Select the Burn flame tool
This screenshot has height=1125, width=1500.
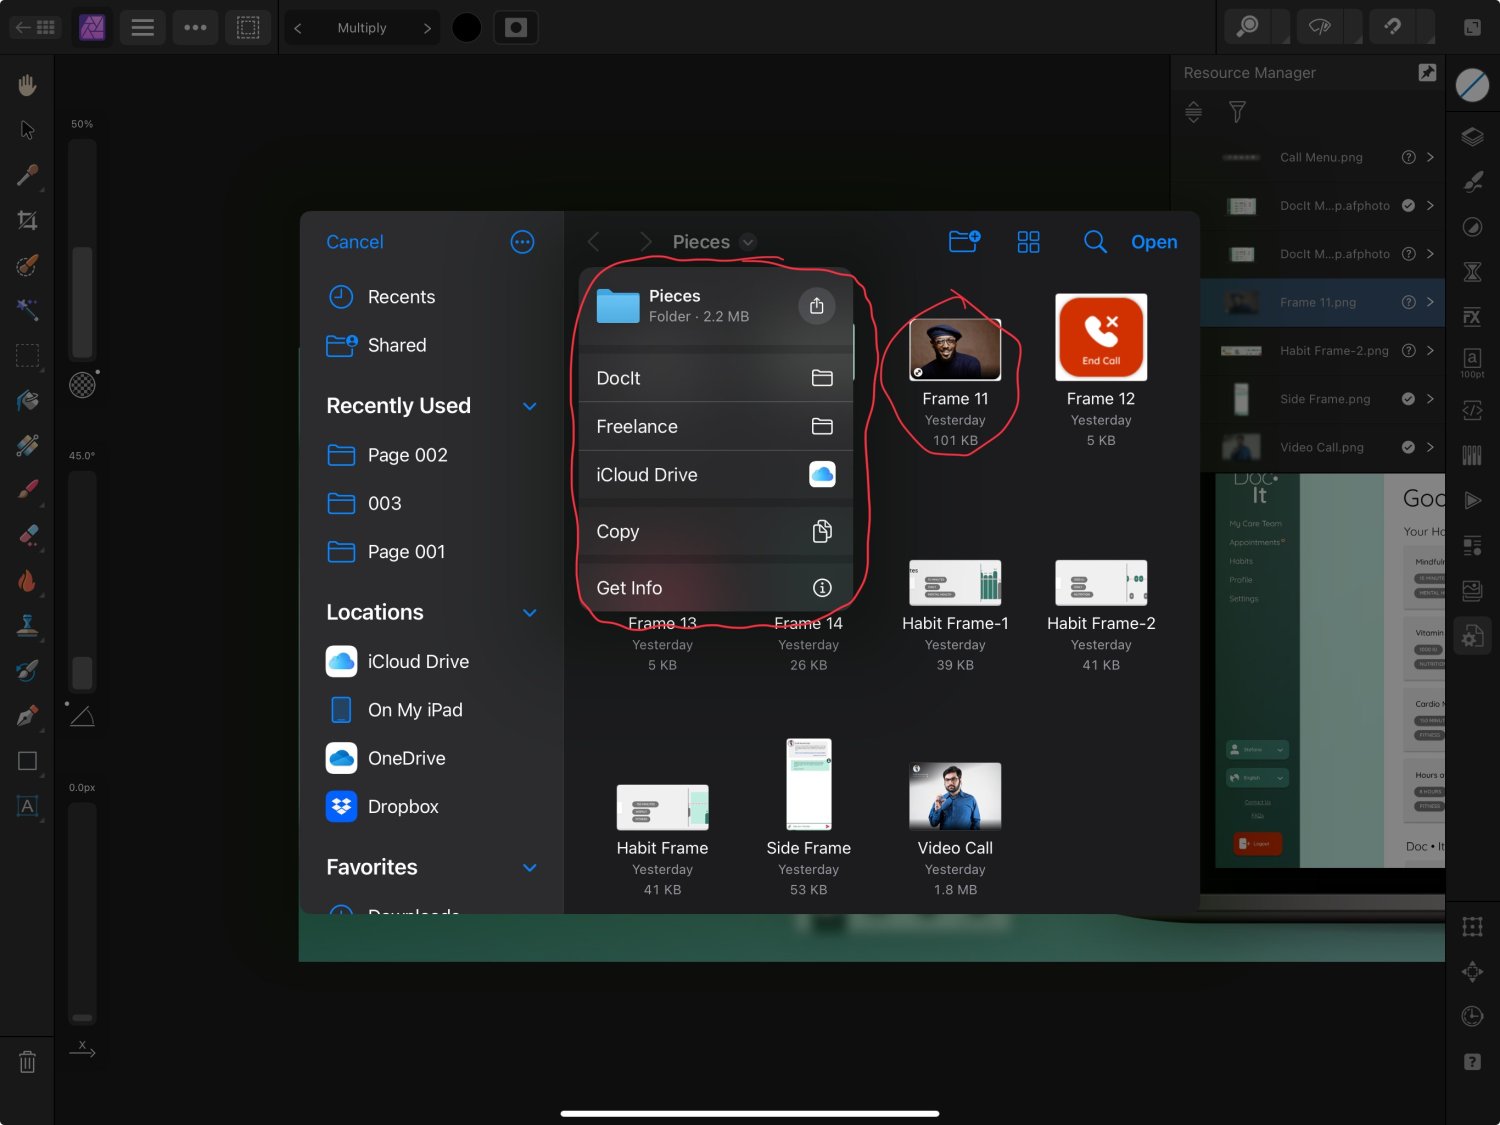click(x=27, y=581)
